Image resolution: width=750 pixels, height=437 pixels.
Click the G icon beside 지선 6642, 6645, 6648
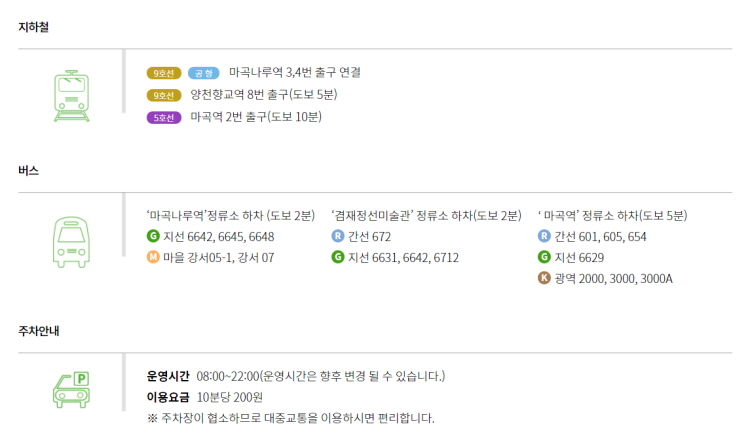click(153, 237)
